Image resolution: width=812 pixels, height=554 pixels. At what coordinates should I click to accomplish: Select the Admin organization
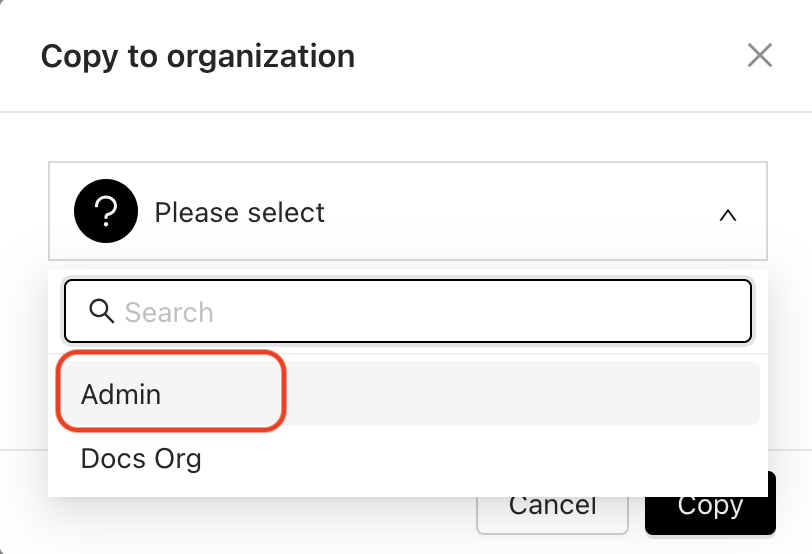click(121, 394)
